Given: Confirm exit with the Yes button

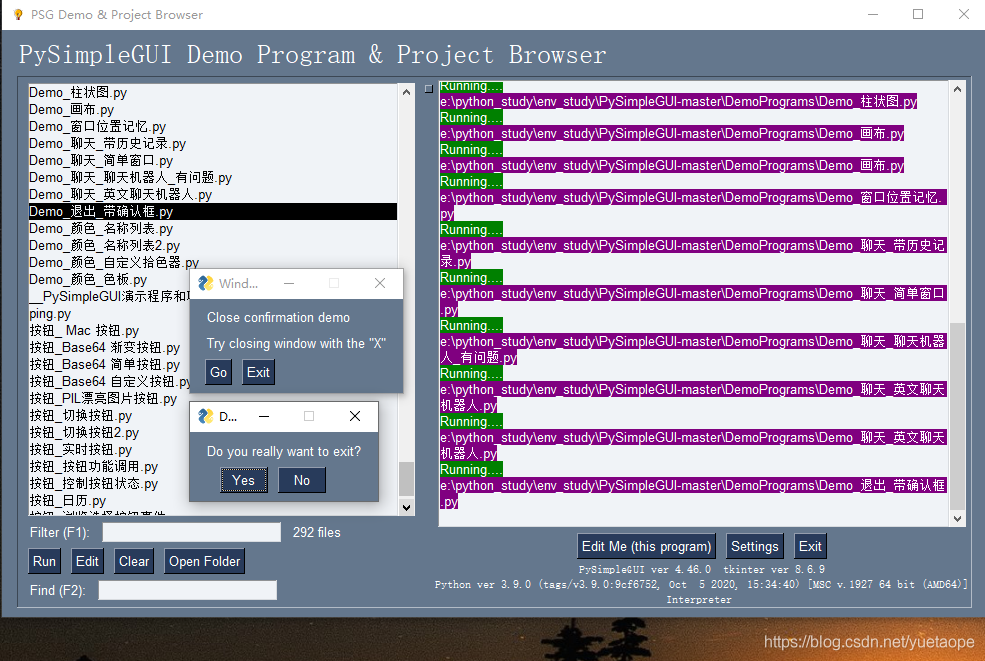Looking at the screenshot, I should point(244,480).
